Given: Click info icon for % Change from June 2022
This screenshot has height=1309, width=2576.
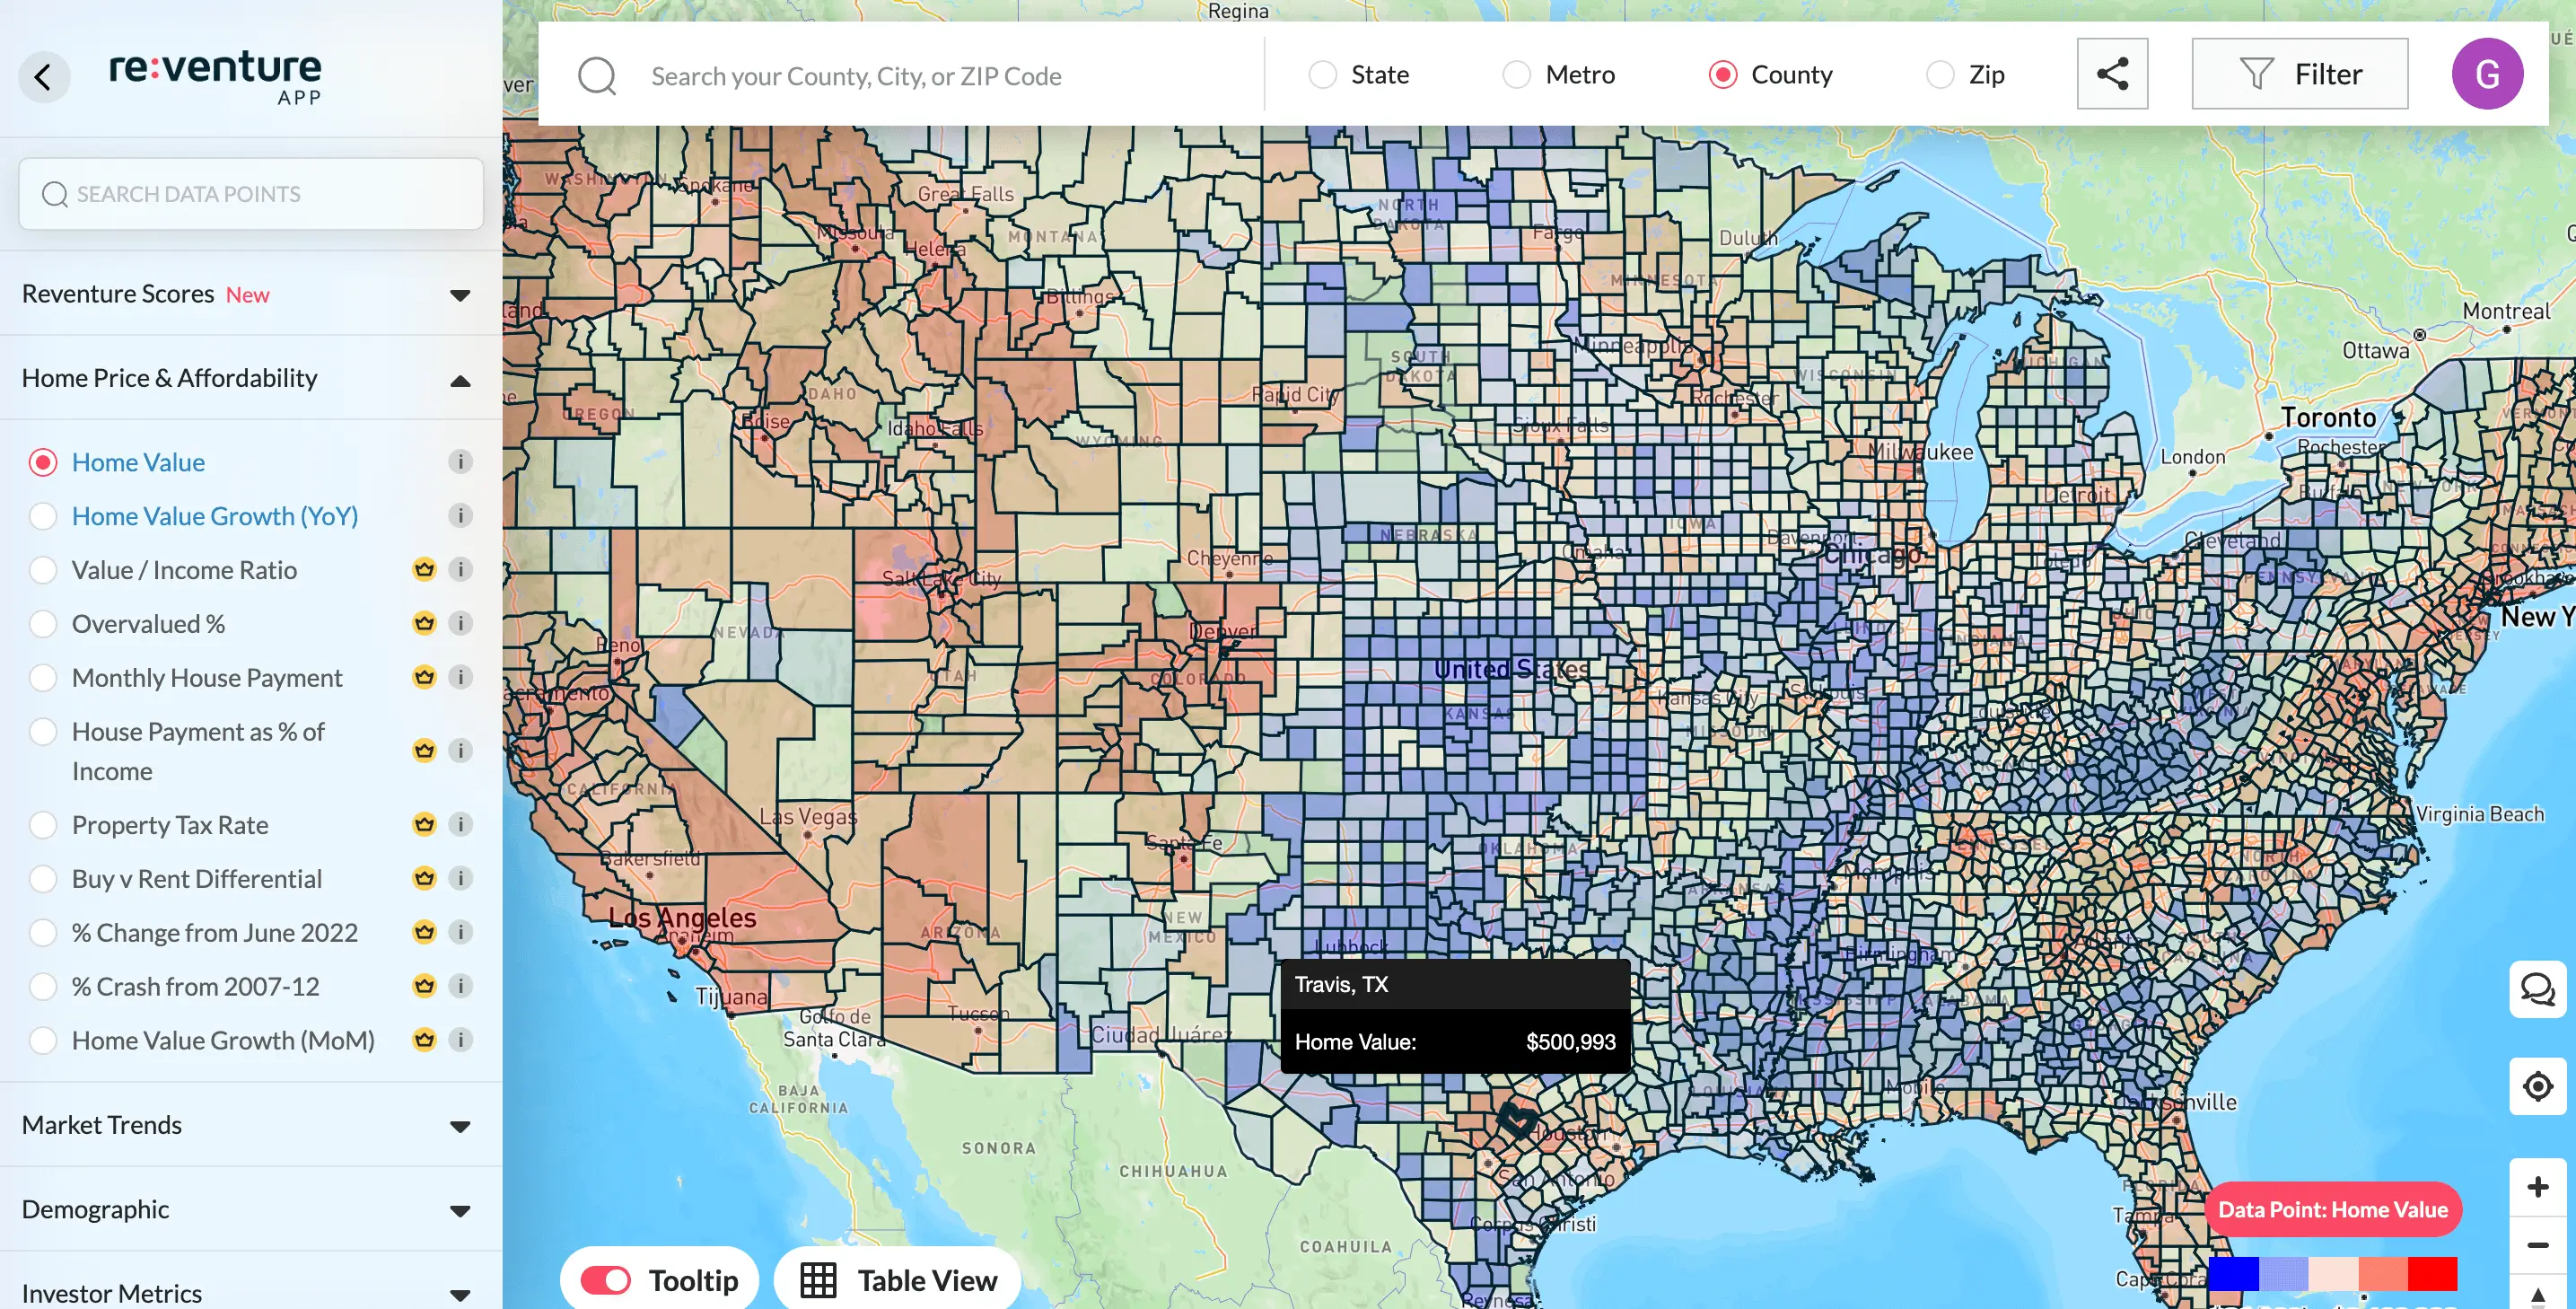Looking at the screenshot, I should click(460, 933).
